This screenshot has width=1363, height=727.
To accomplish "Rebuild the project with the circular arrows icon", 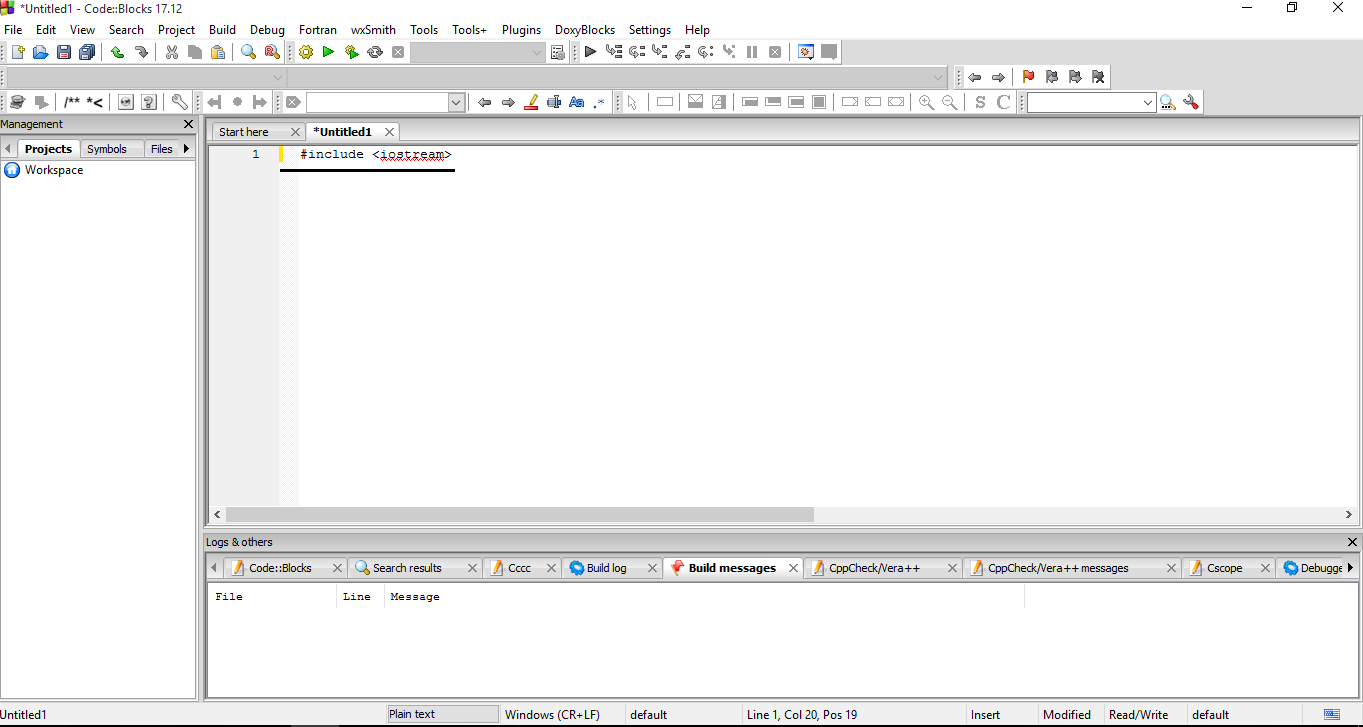I will (x=375, y=51).
